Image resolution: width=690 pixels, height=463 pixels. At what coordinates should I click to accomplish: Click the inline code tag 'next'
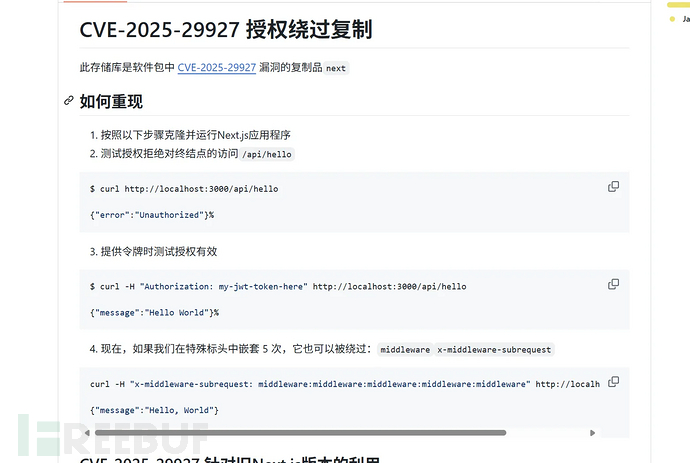click(336, 68)
